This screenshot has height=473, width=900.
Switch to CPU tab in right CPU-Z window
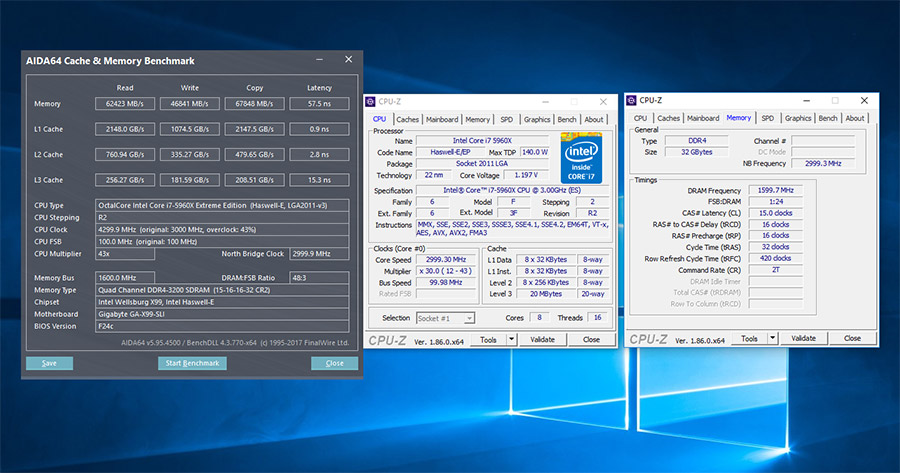click(x=641, y=118)
